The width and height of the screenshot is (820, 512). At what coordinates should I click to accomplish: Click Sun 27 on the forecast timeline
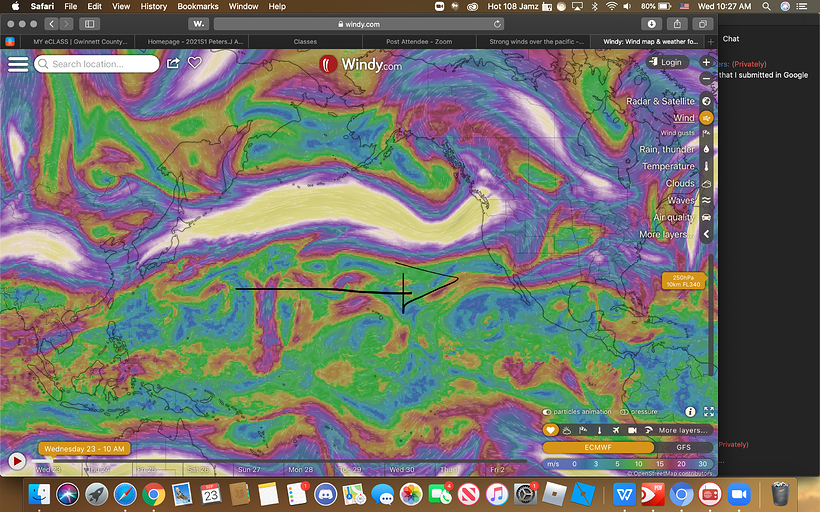249,469
